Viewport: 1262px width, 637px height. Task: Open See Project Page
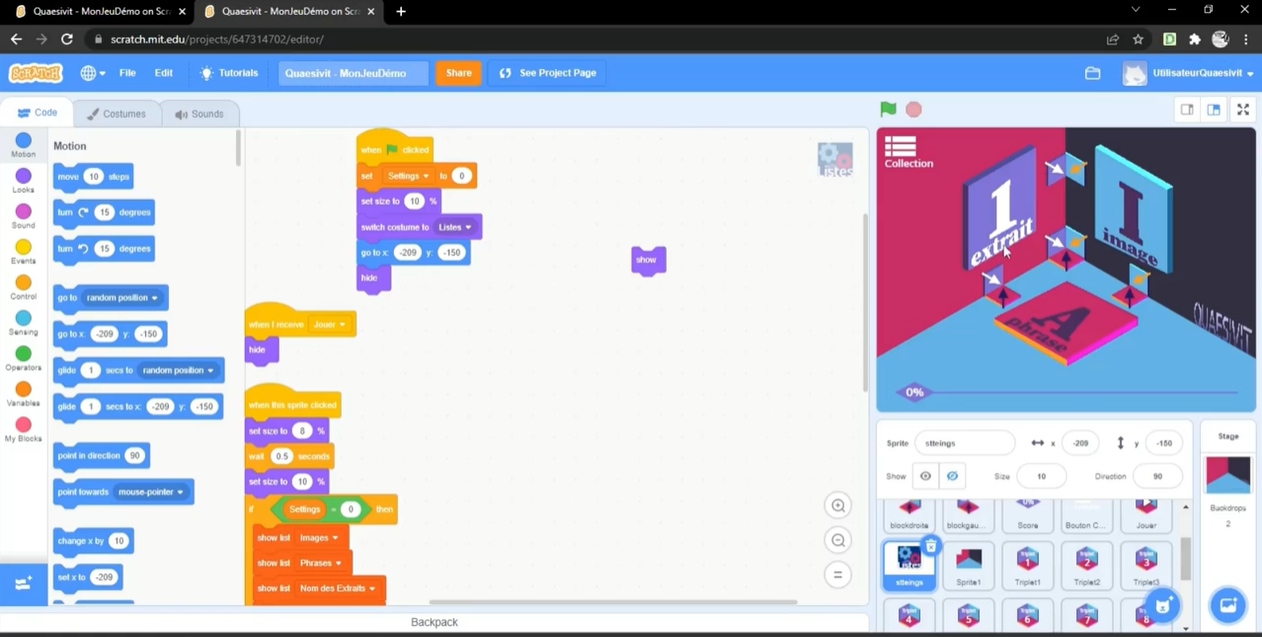coord(548,73)
